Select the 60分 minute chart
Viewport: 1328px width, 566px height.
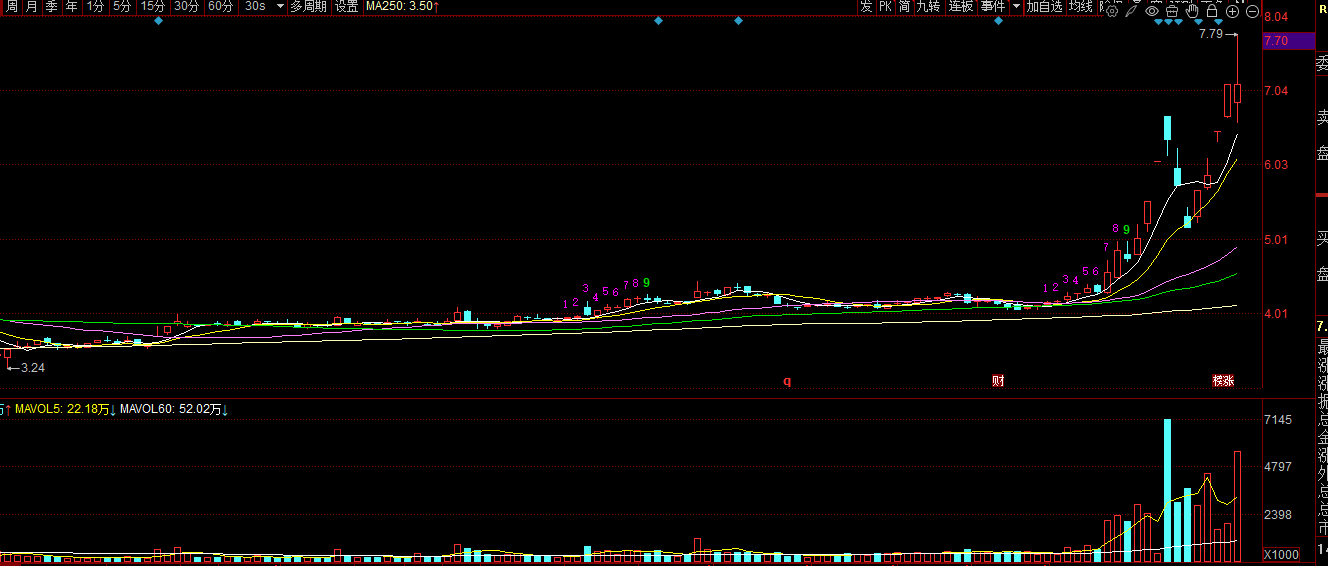220,6
